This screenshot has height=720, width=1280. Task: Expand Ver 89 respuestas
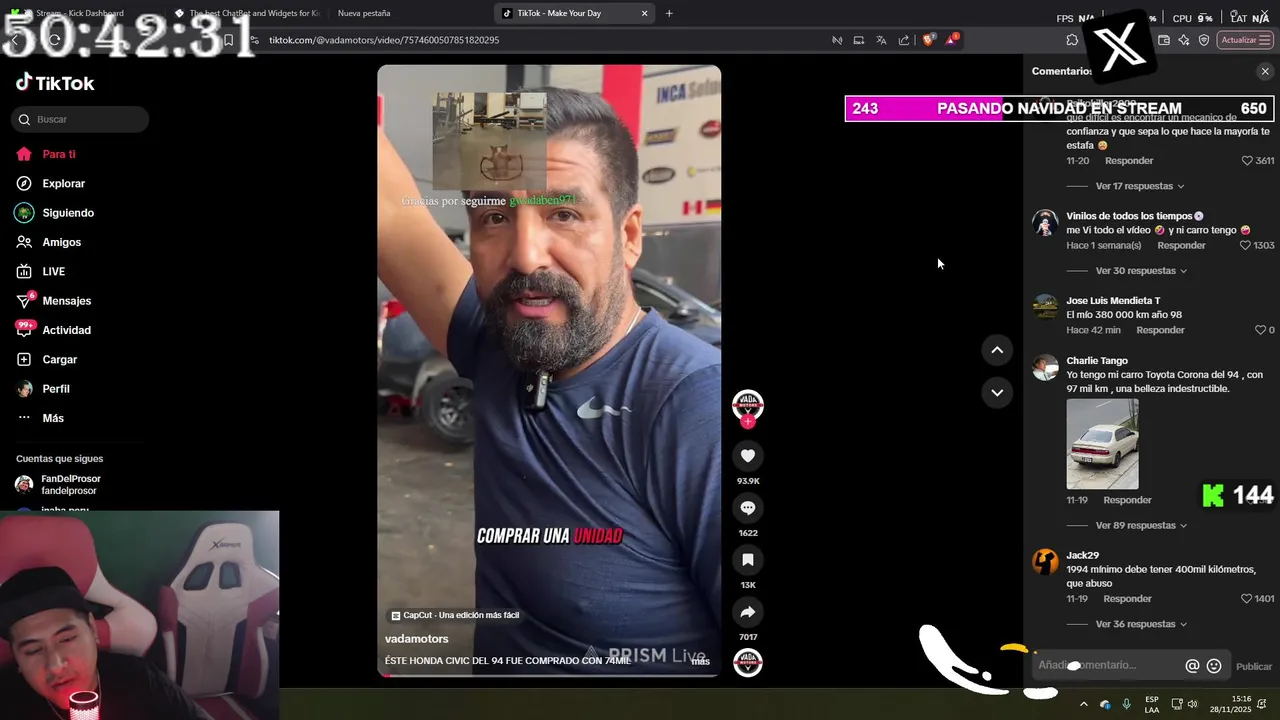[1141, 525]
